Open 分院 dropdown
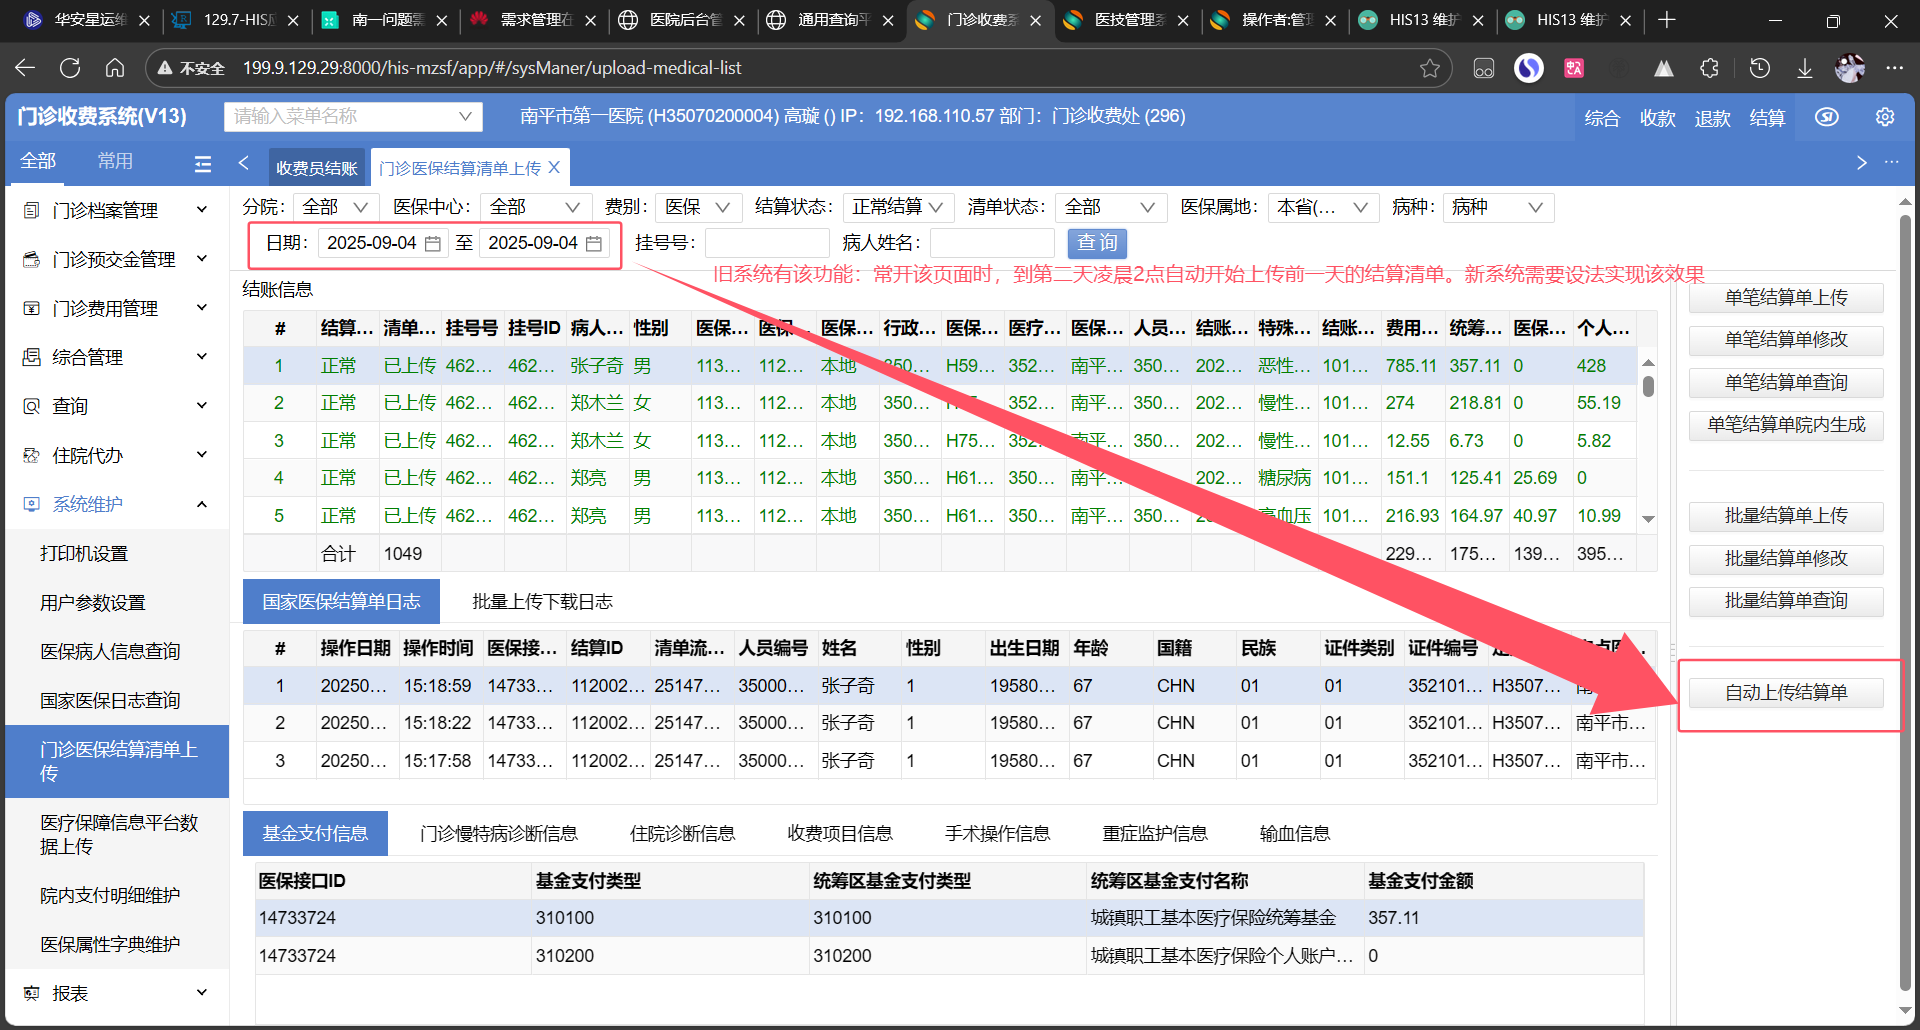The width and height of the screenshot is (1920, 1030). (336, 207)
